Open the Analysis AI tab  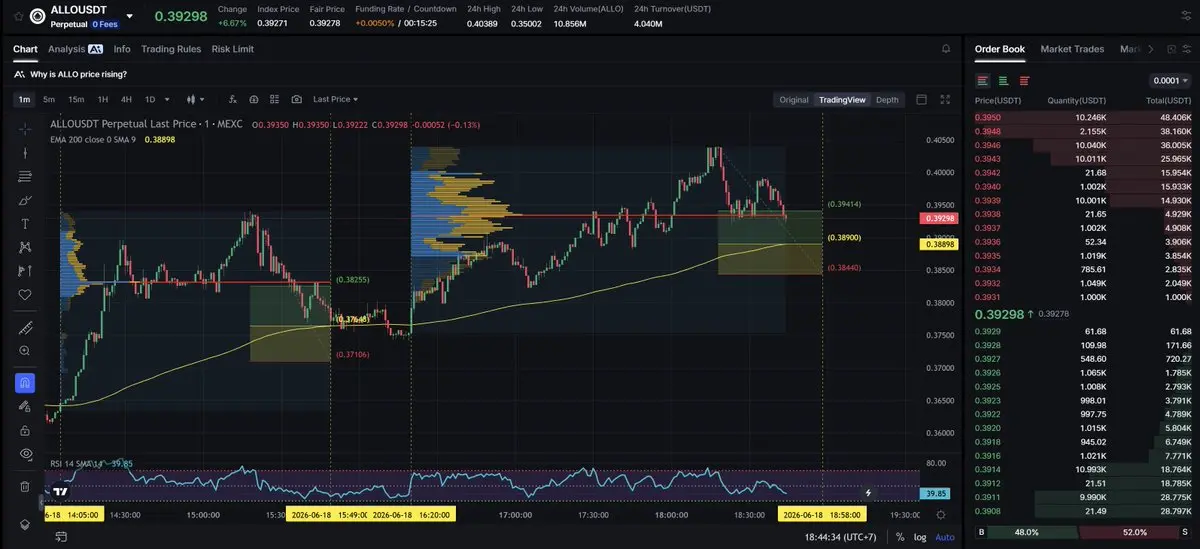tap(75, 48)
